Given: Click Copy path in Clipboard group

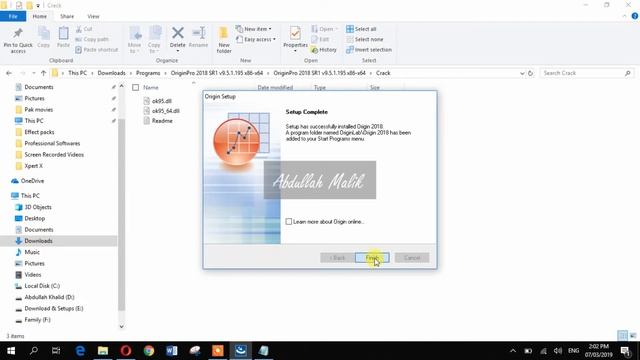Looking at the screenshot, I should tap(92, 39).
